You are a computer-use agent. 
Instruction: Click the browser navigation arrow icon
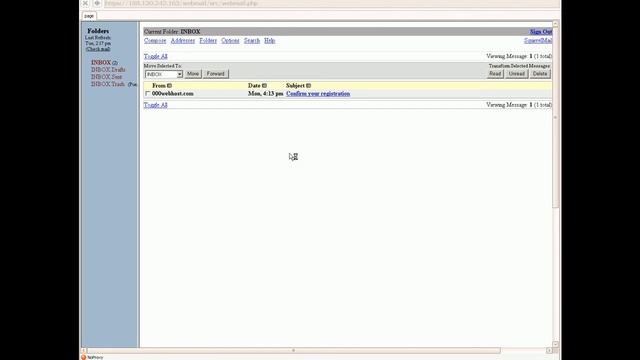click(x=97, y=3)
